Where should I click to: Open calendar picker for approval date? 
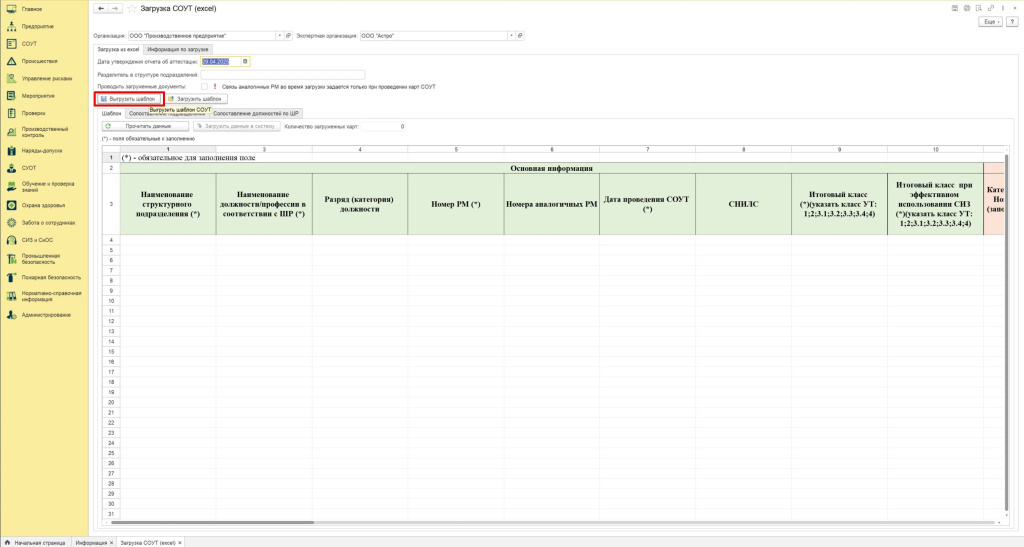coord(246,61)
